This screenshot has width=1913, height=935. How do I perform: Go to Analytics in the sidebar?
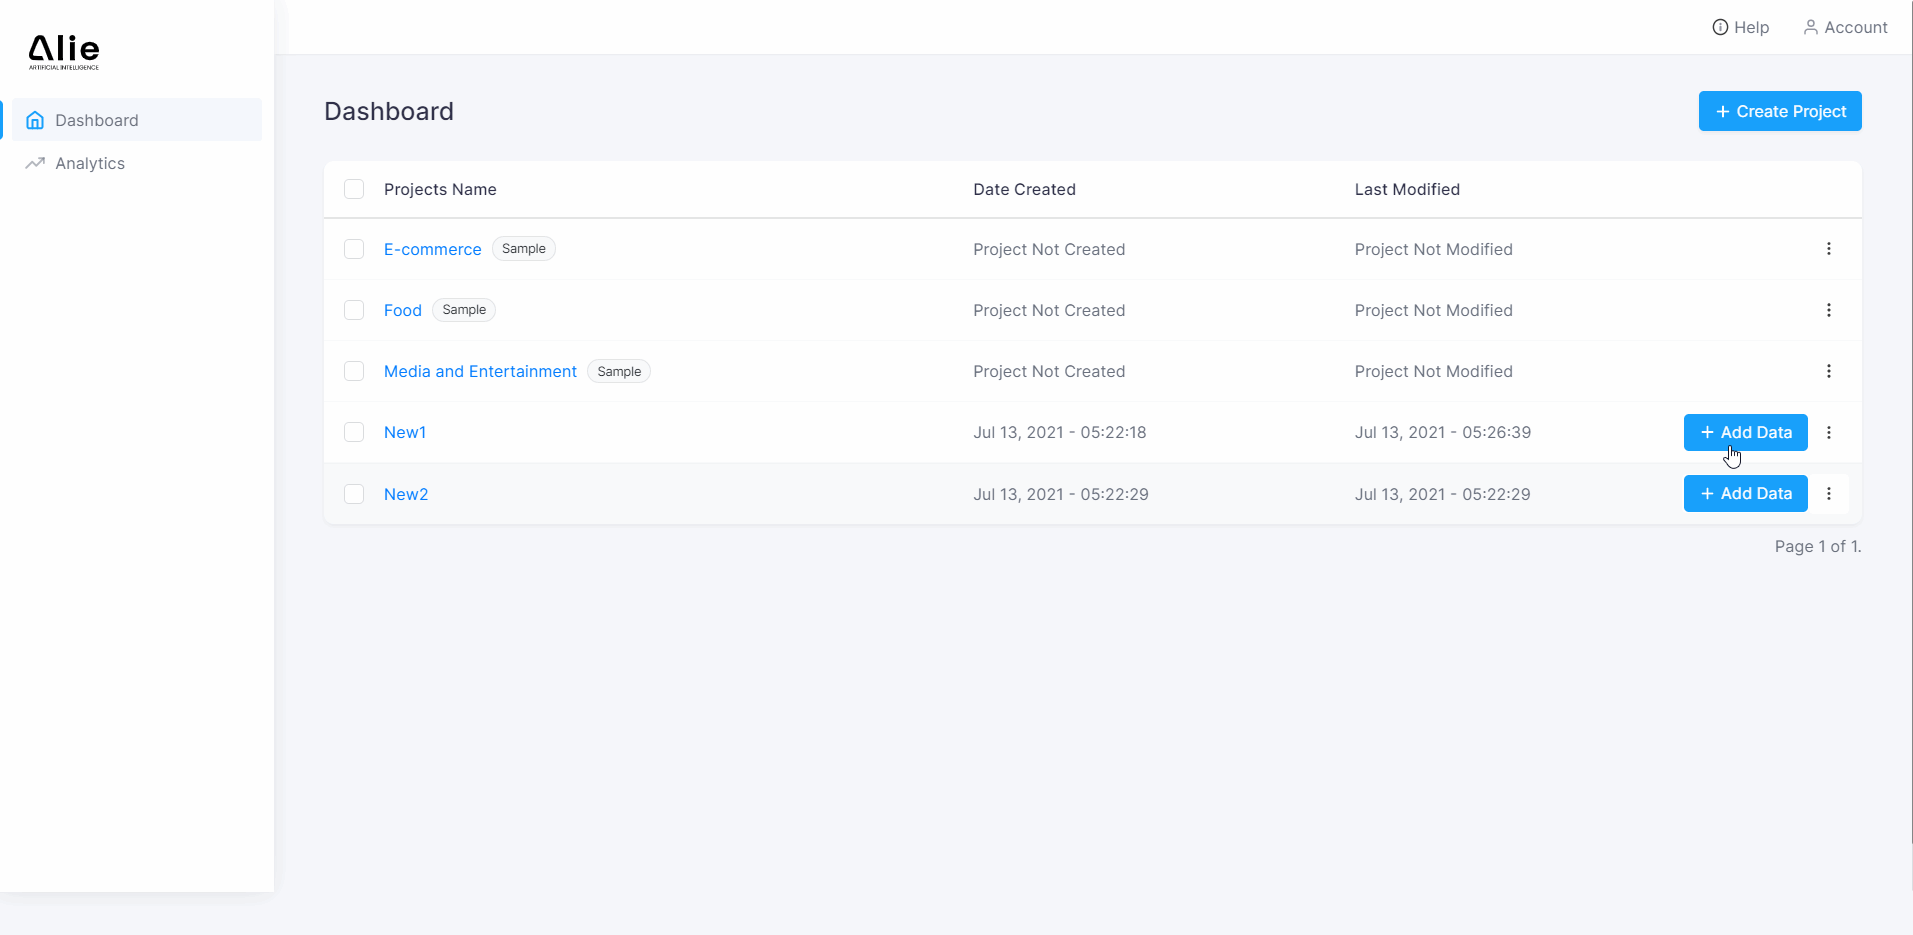coord(90,163)
